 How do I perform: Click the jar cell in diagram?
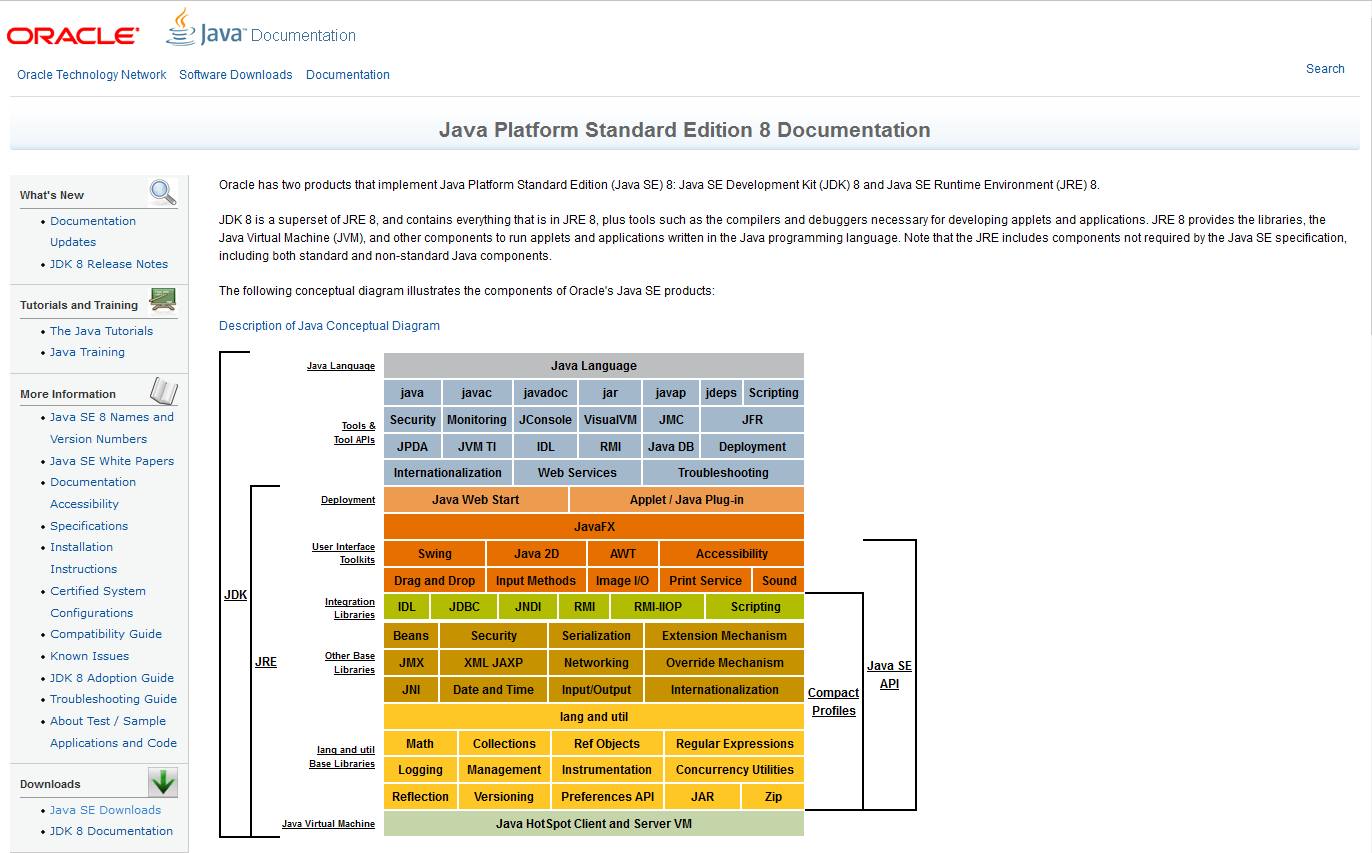[x=610, y=393]
